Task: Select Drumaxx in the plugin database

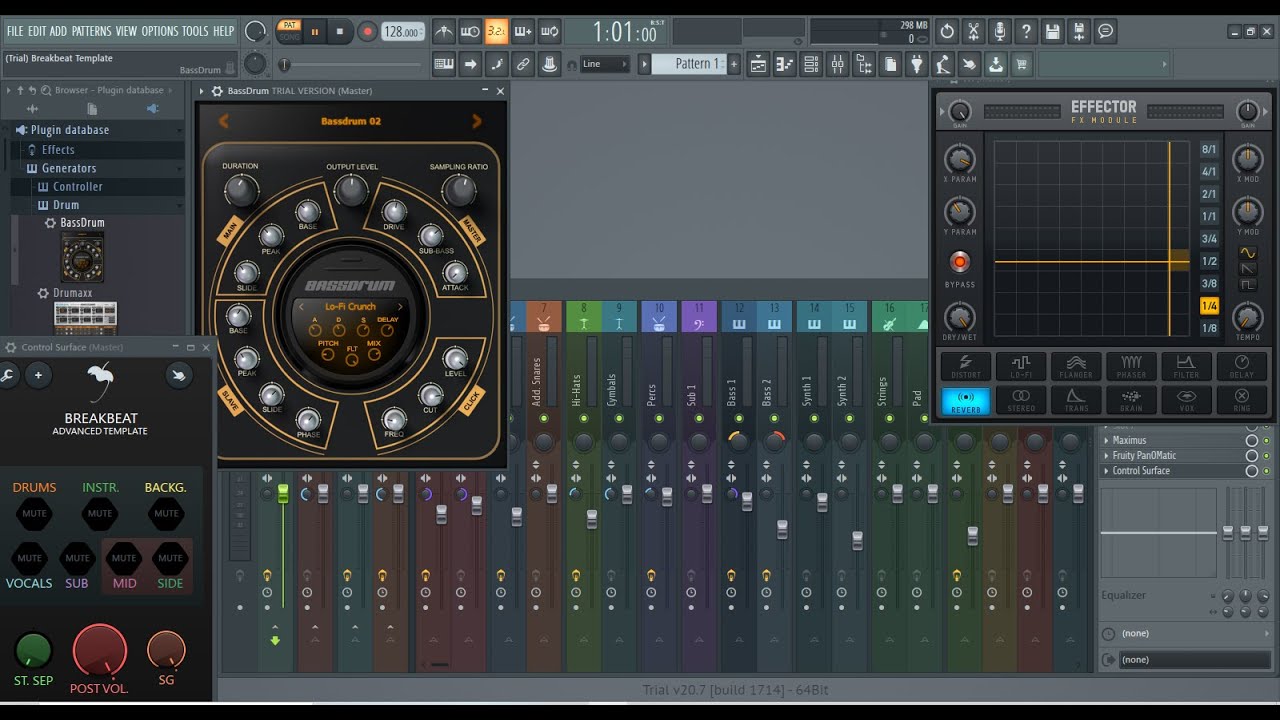Action: tap(72, 293)
